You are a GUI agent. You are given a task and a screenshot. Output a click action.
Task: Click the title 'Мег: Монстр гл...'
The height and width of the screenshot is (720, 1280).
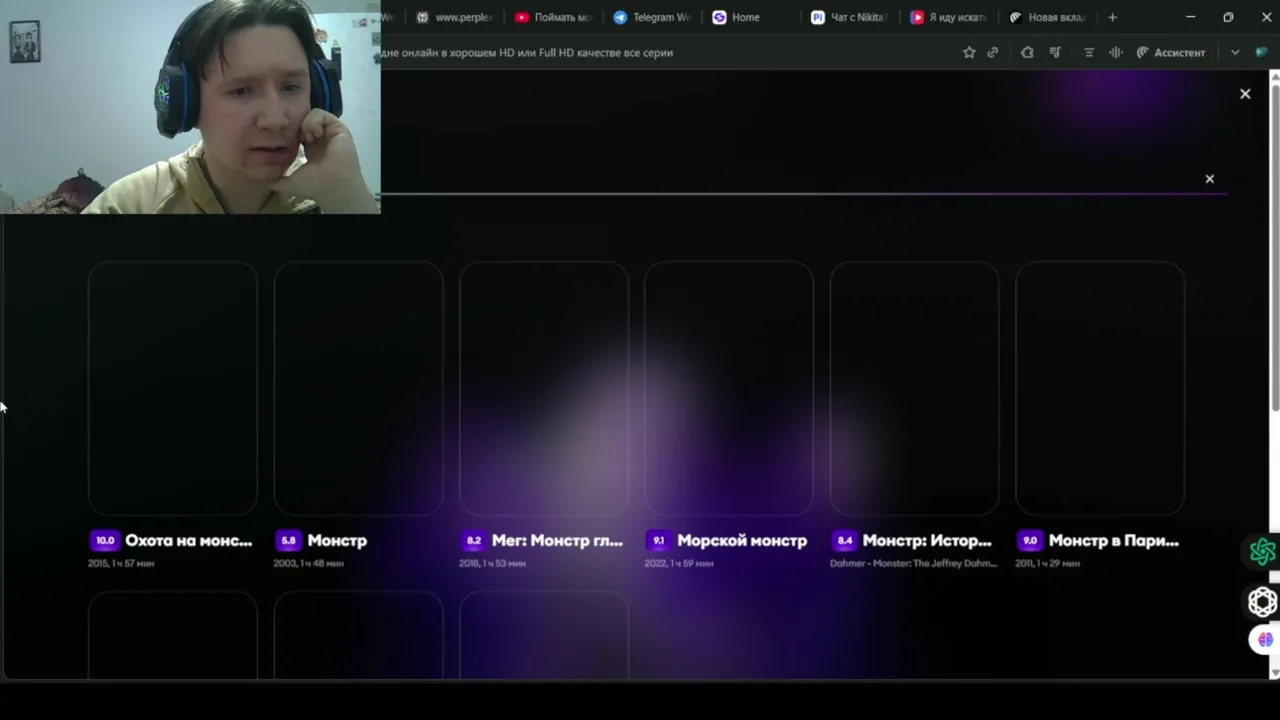(x=557, y=540)
